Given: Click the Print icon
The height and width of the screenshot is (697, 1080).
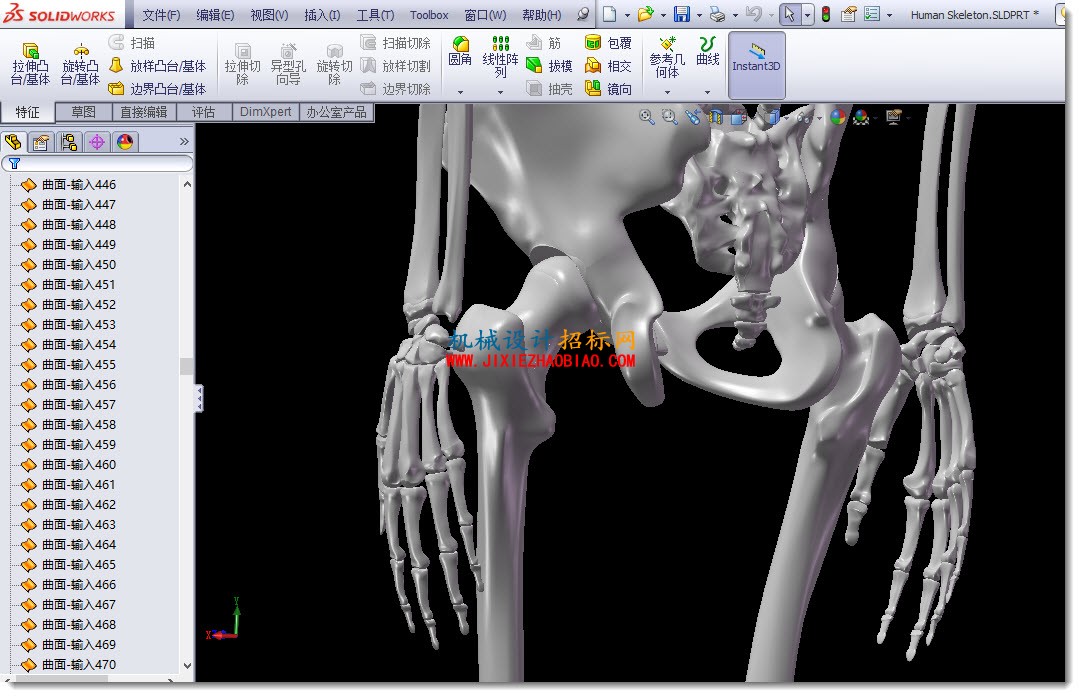Looking at the screenshot, I should click(717, 14).
